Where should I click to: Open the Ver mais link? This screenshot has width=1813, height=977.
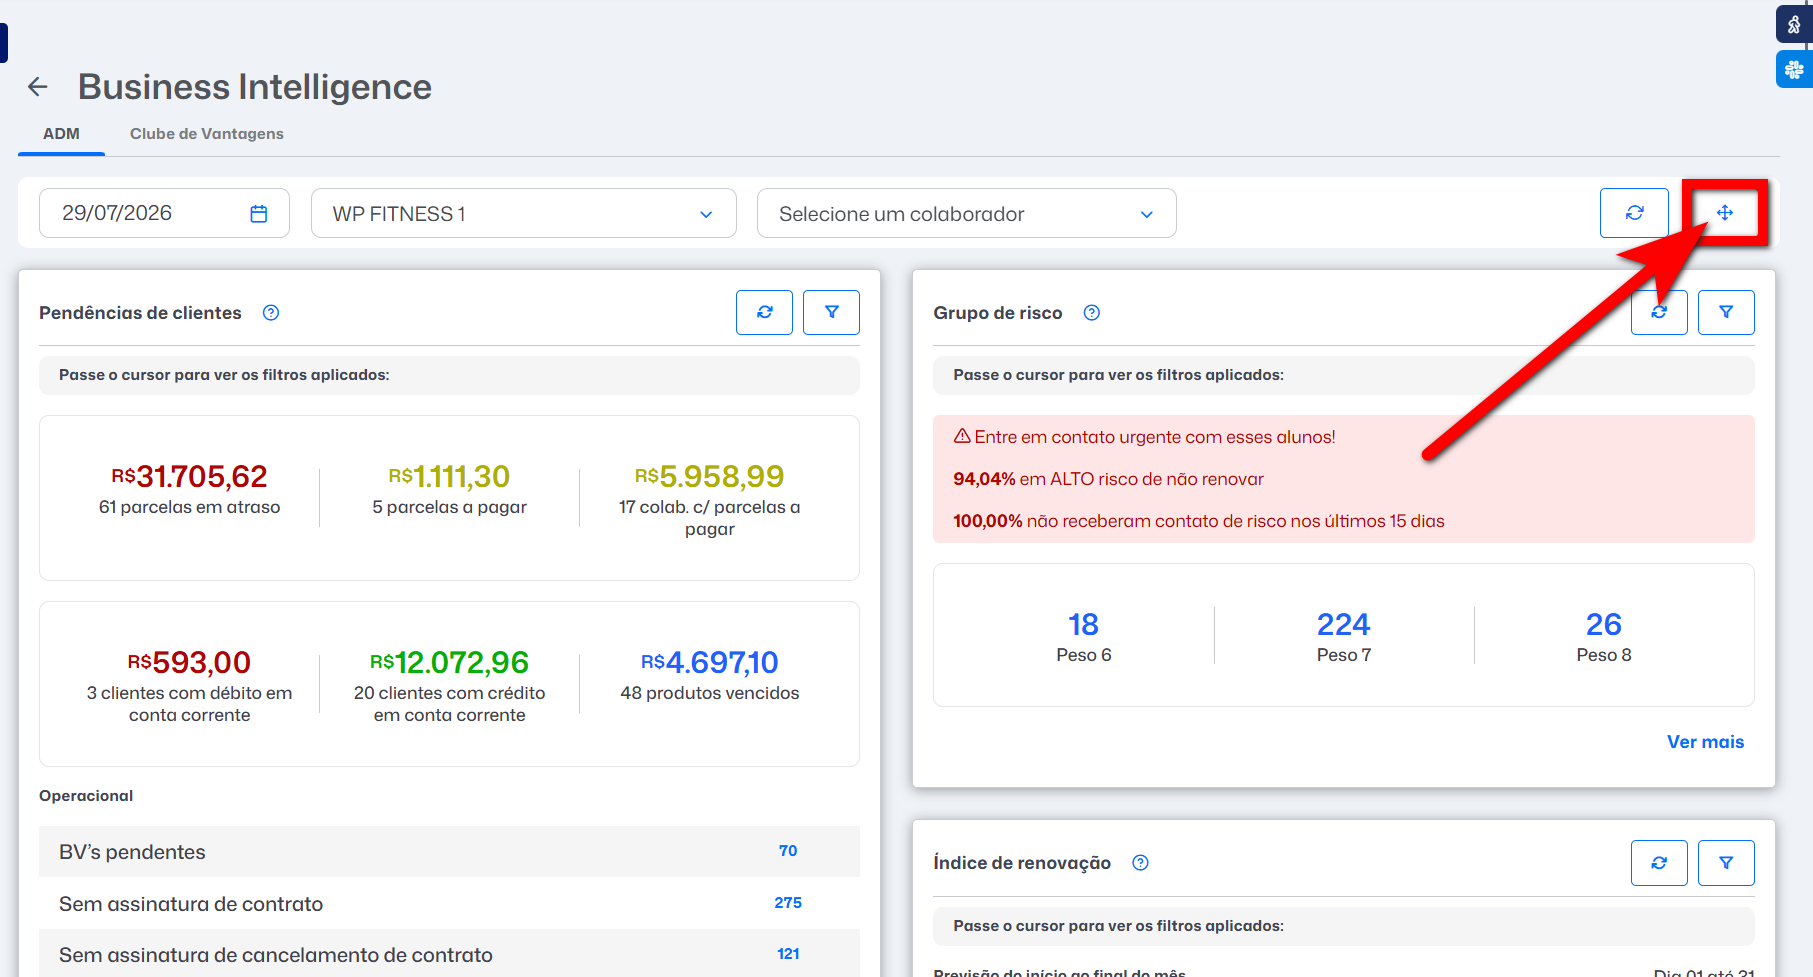click(1705, 742)
